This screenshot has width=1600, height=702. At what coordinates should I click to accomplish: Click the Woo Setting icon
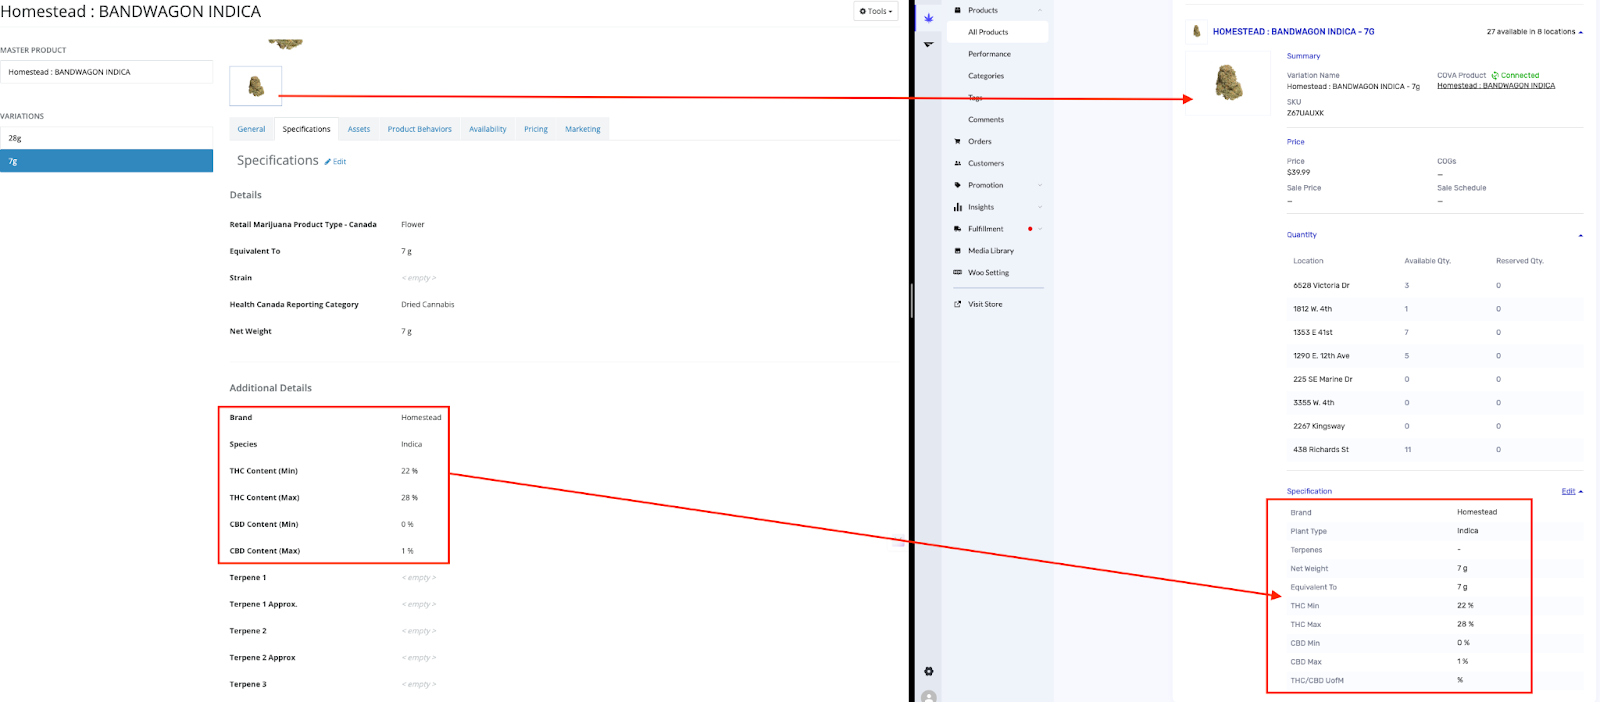pyautogui.click(x=957, y=272)
